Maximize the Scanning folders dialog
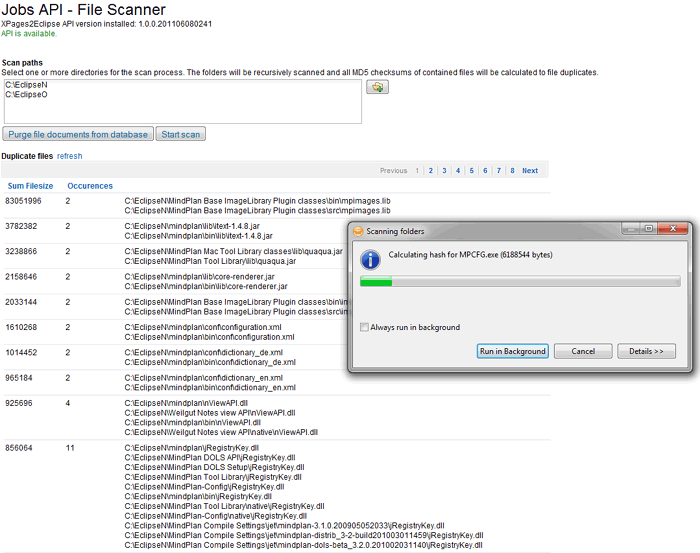700x553 pixels. coord(648,229)
